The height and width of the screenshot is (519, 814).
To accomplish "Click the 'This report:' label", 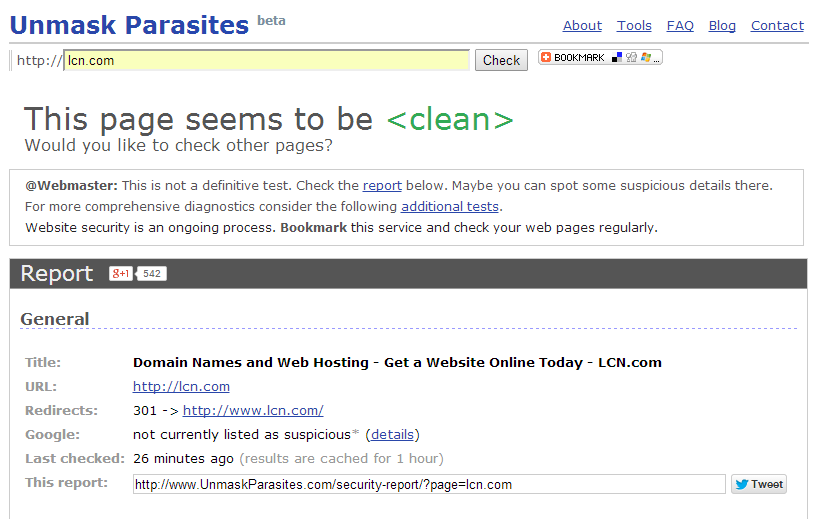I will [x=66, y=483].
